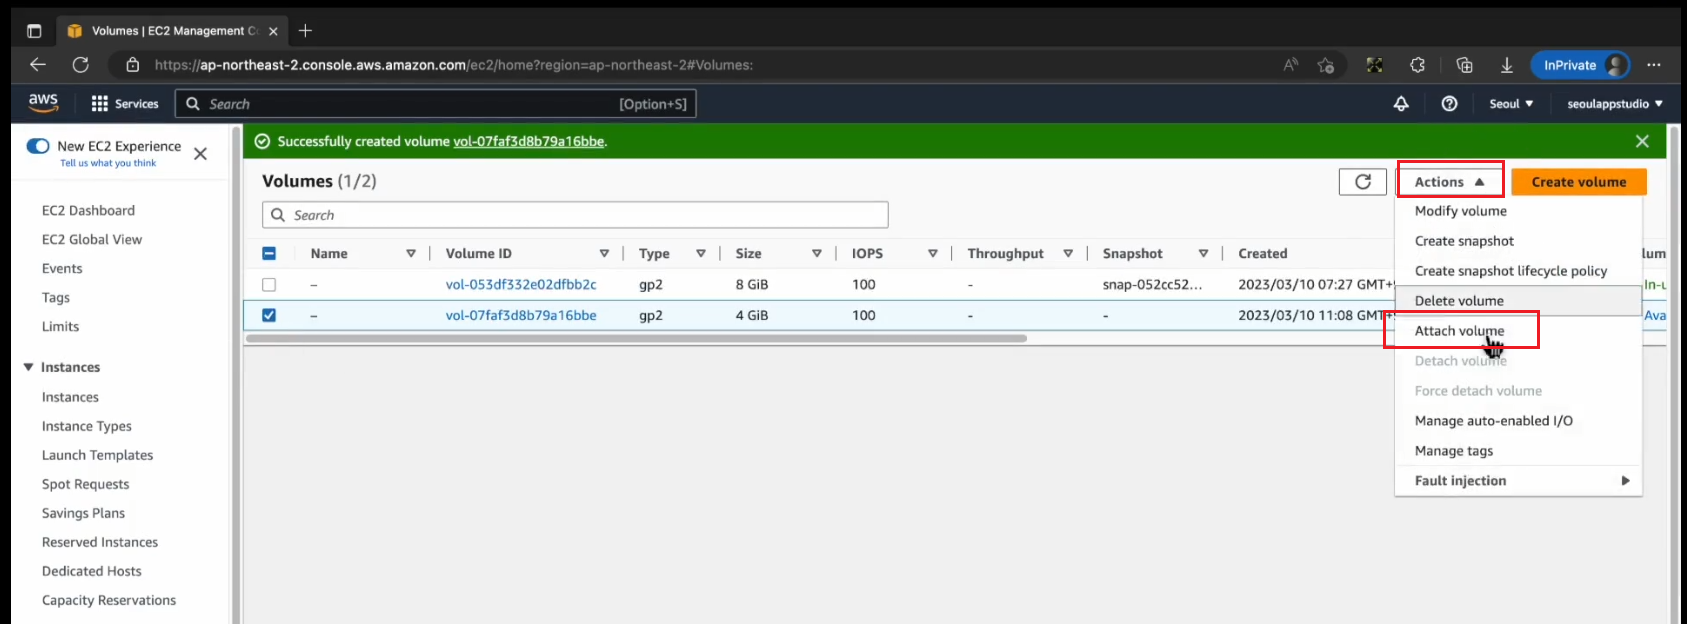Viewport: 1687px width, 624px height.
Task: Click the page vertical scrollbar
Action: pyautogui.click(x=1673, y=375)
